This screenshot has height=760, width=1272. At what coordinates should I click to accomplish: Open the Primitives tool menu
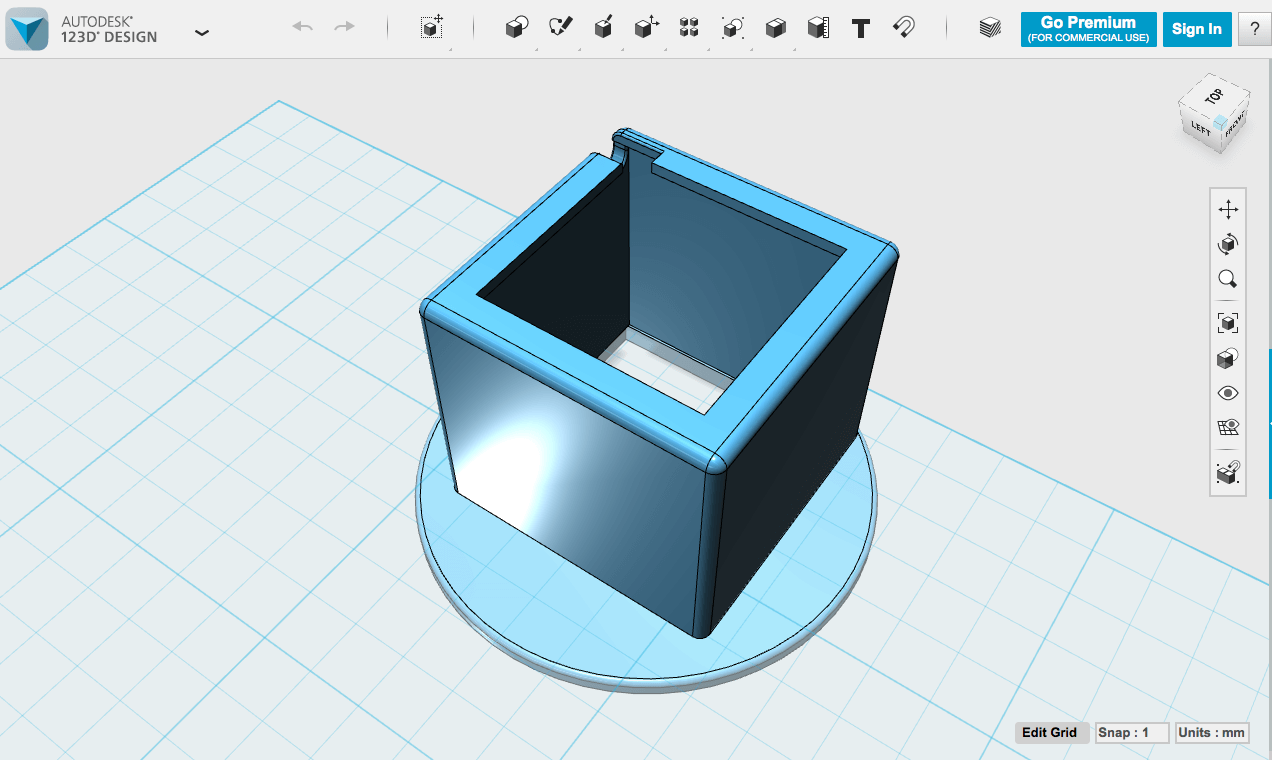click(x=516, y=28)
